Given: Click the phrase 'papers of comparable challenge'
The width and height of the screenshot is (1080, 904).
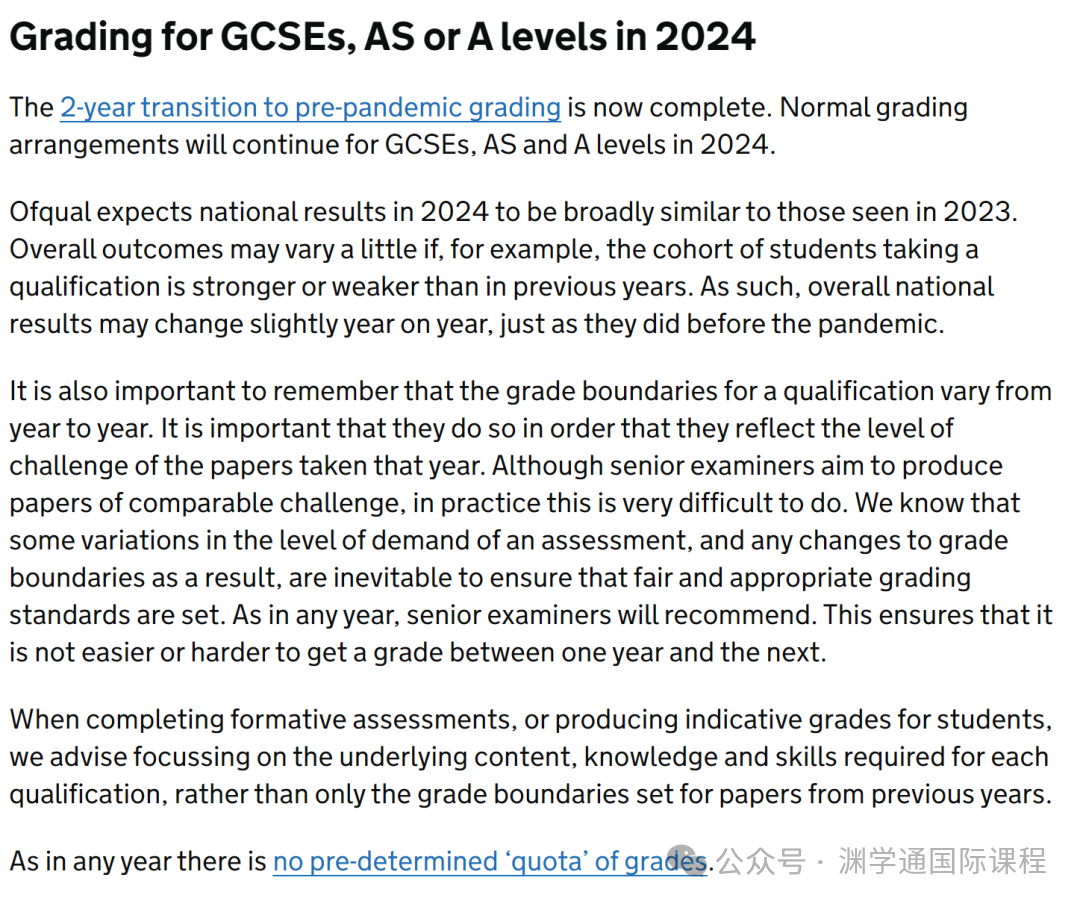Looking at the screenshot, I should click(204, 503).
